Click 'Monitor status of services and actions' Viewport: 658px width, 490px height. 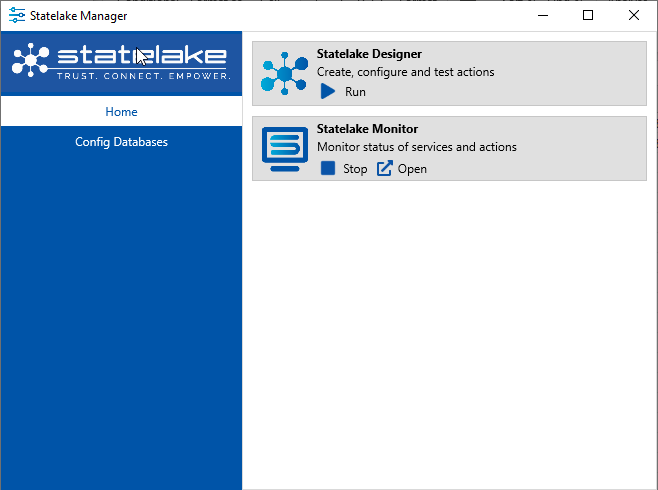417,147
